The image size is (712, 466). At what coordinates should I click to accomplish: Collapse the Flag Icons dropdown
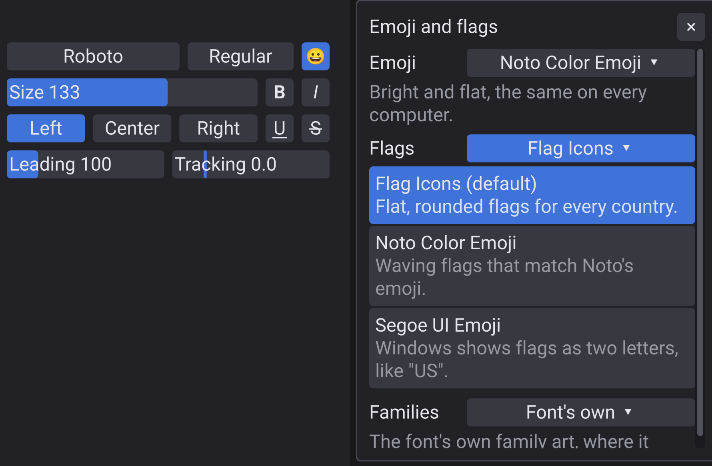point(580,148)
